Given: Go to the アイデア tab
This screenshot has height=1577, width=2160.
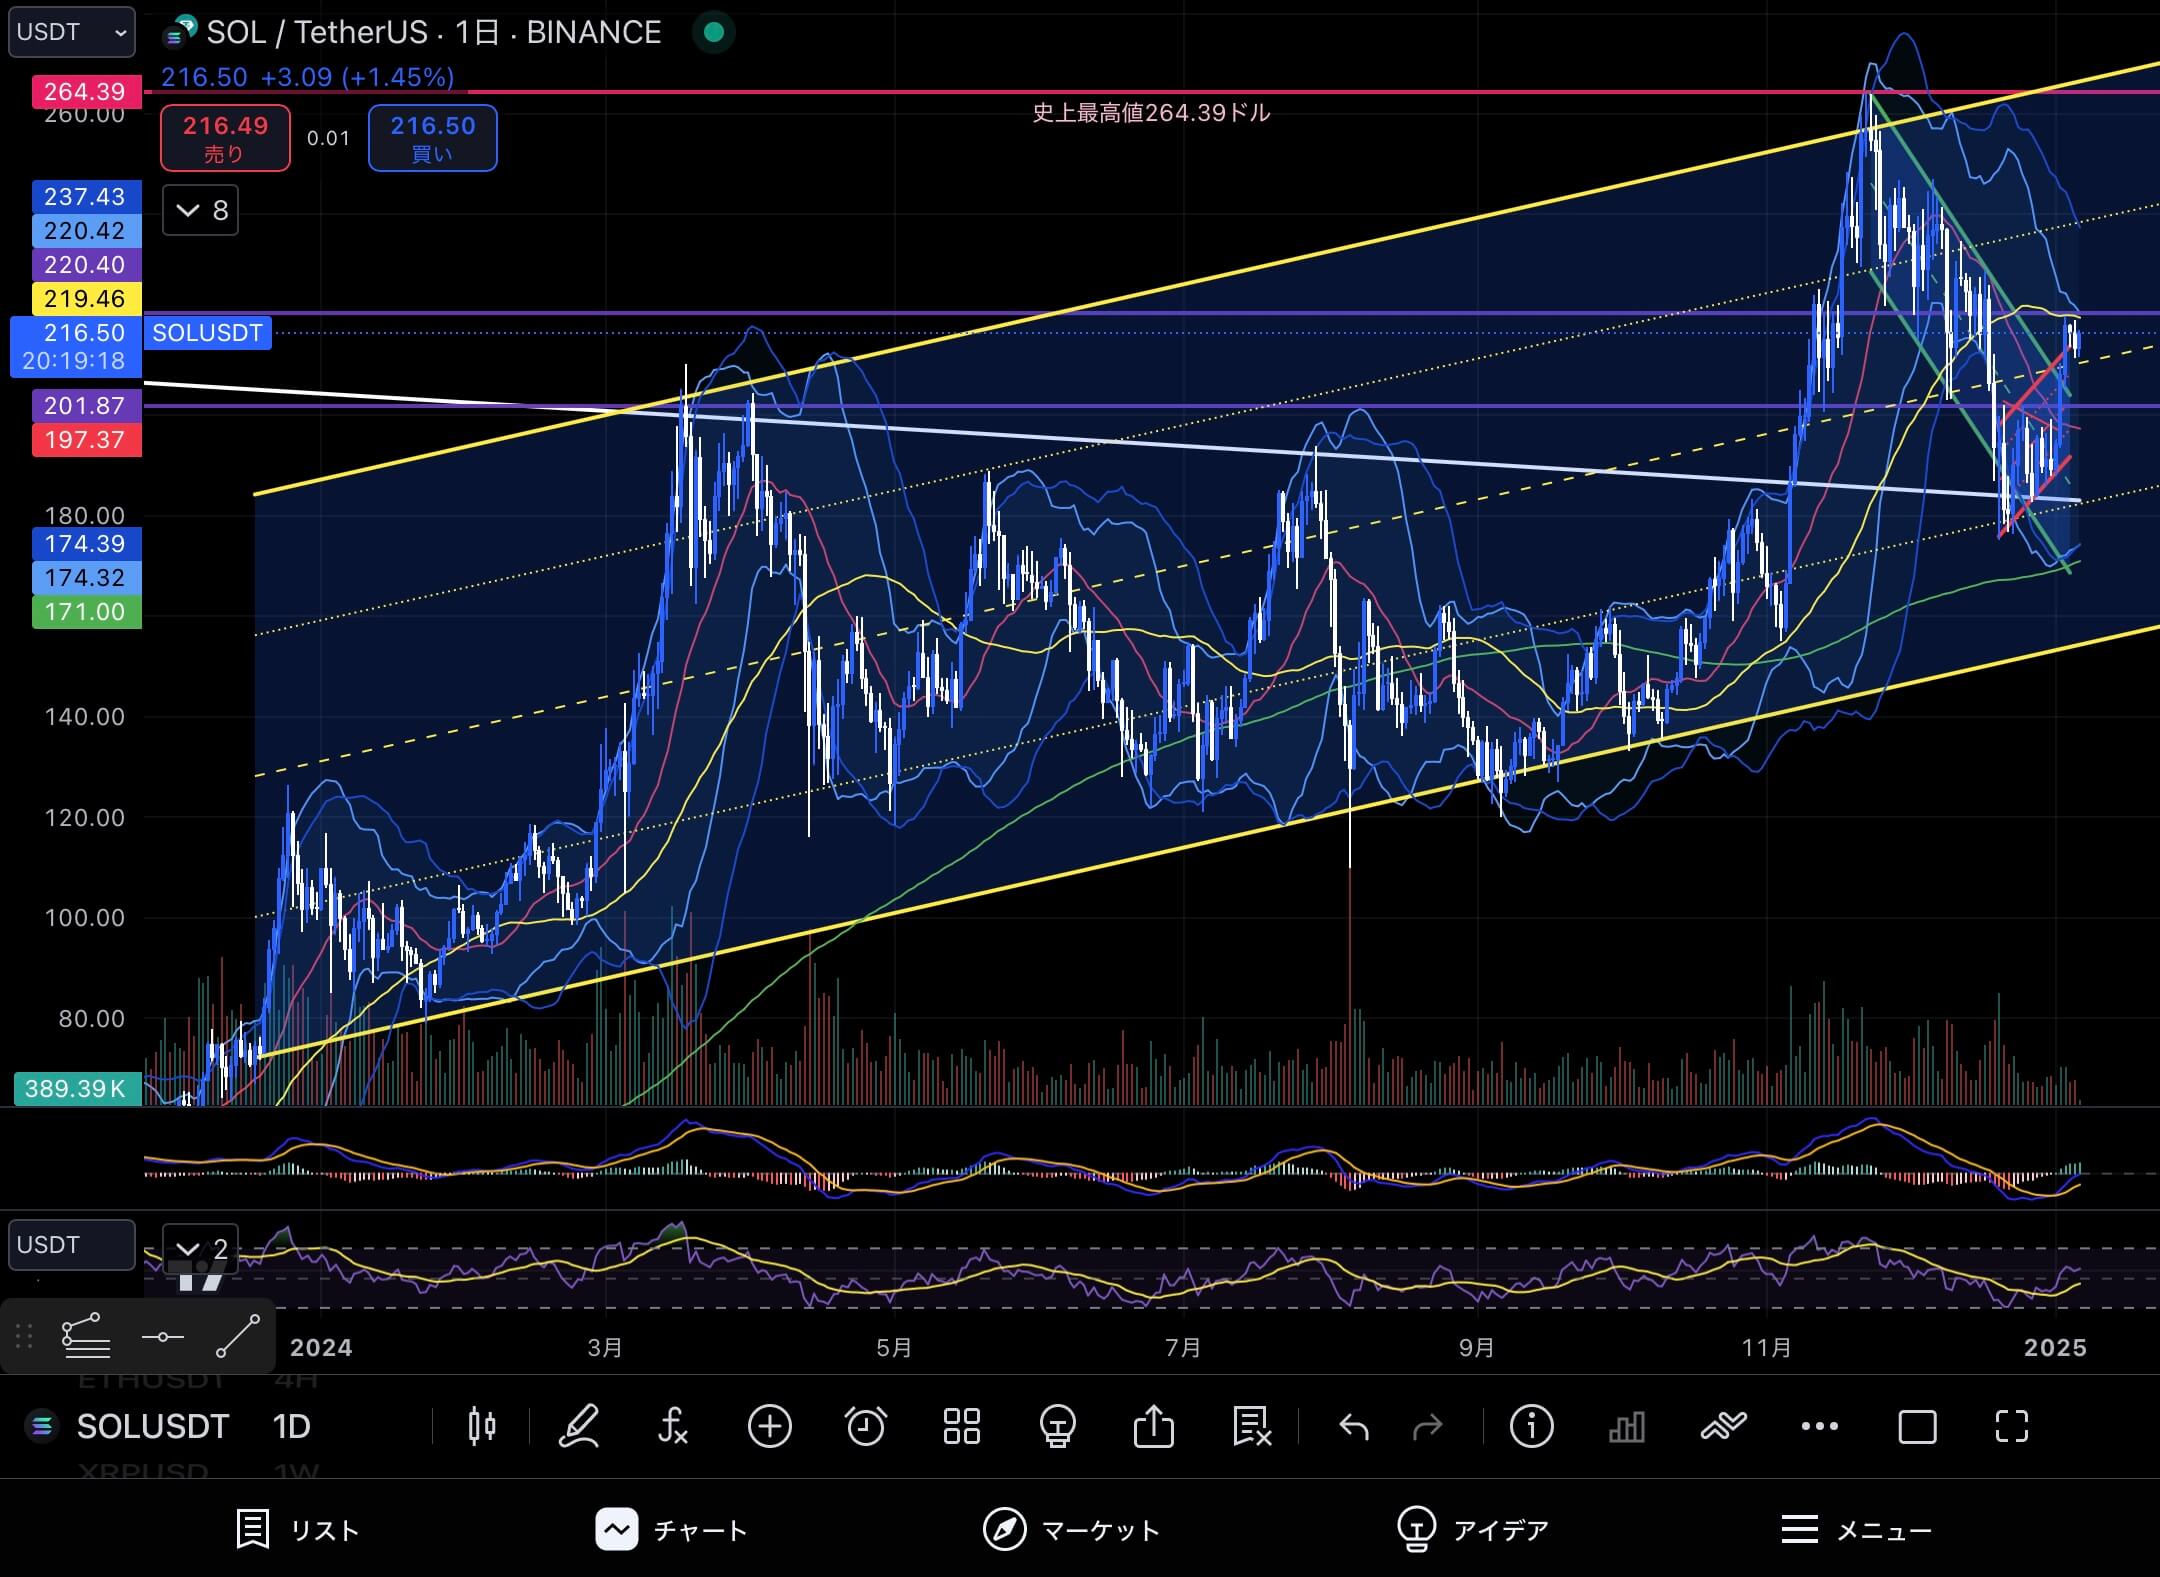Looking at the screenshot, I should tap(1472, 1530).
